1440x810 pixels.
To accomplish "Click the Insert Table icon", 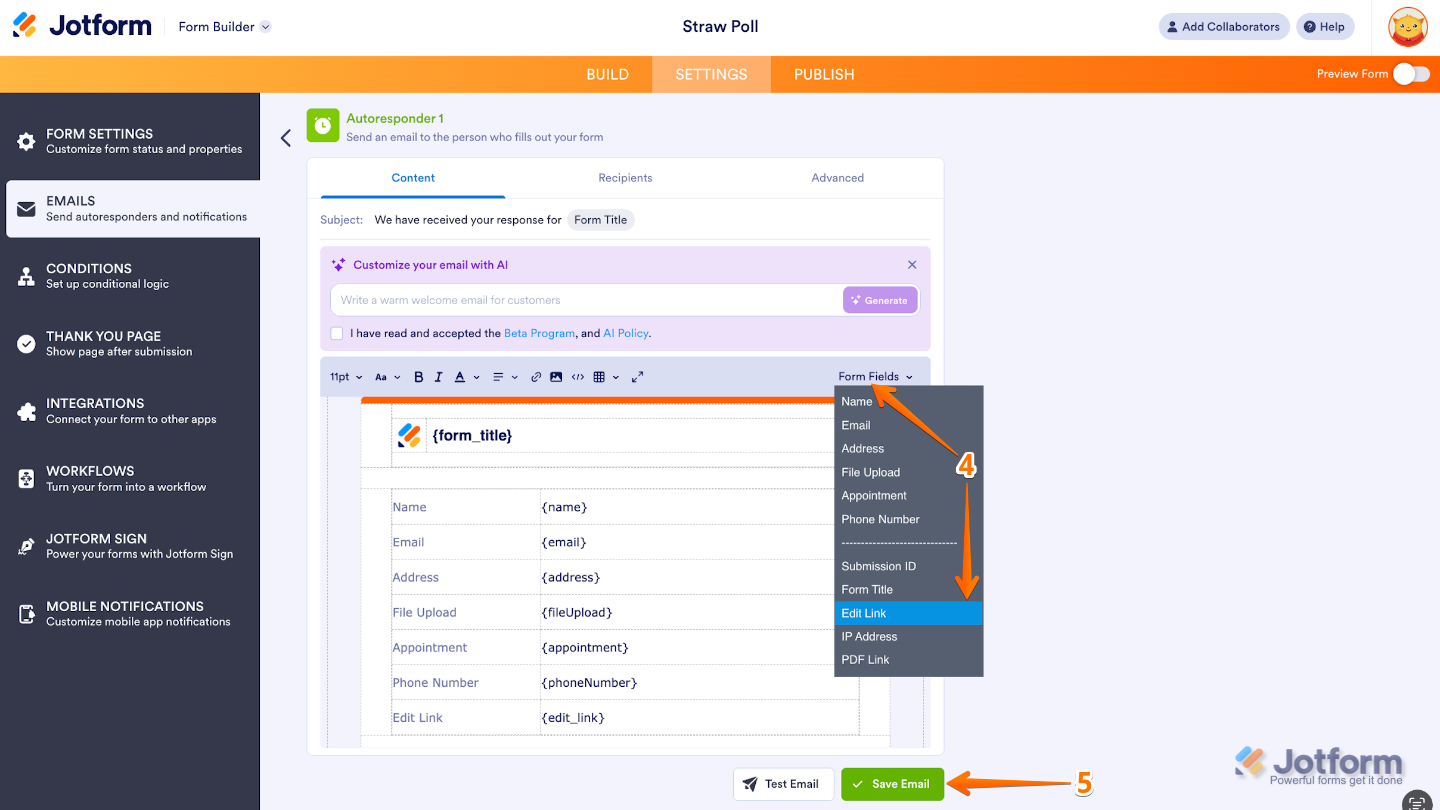I will [x=600, y=377].
